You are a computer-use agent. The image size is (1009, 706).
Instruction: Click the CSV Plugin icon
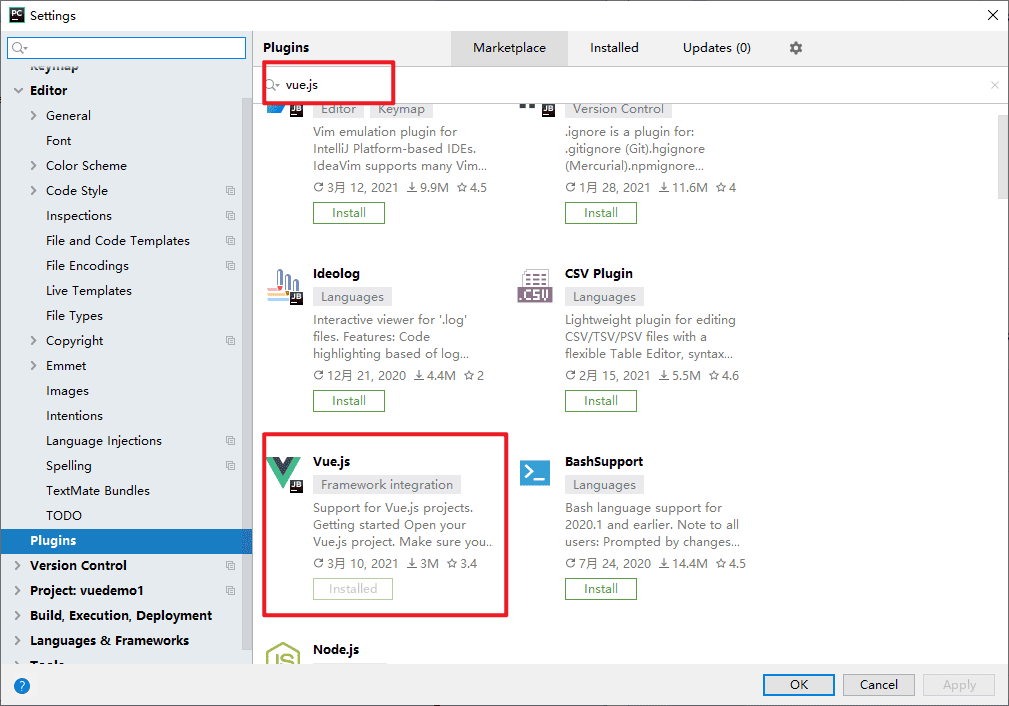pos(535,286)
